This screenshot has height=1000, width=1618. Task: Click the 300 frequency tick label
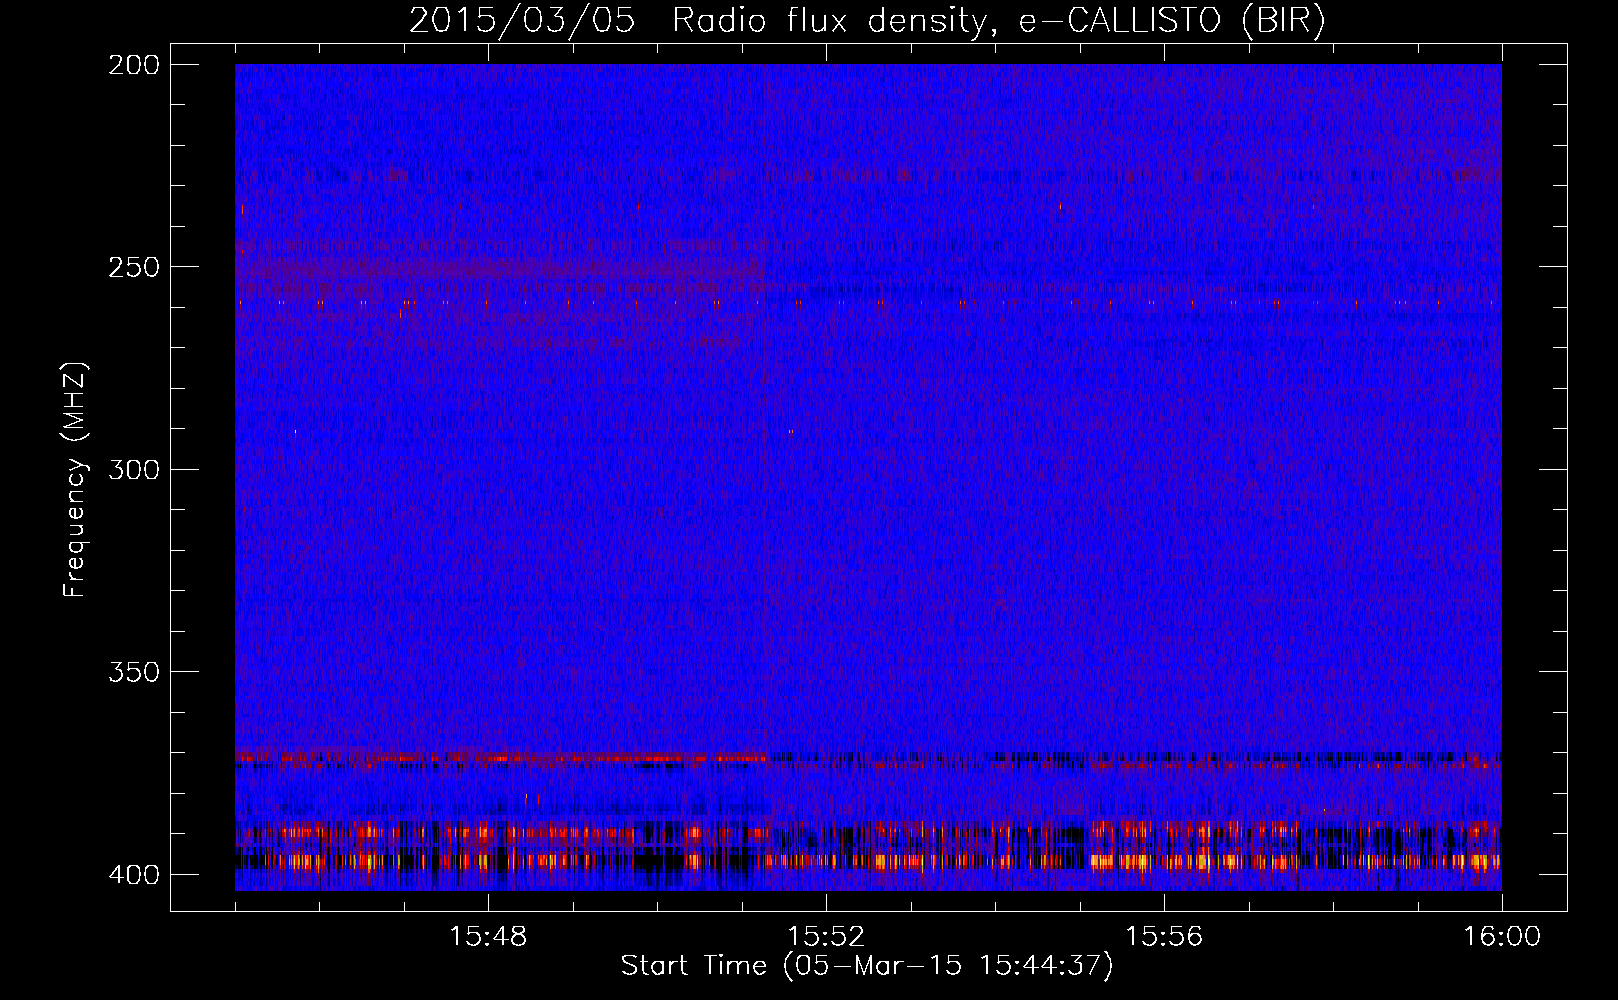tap(134, 469)
